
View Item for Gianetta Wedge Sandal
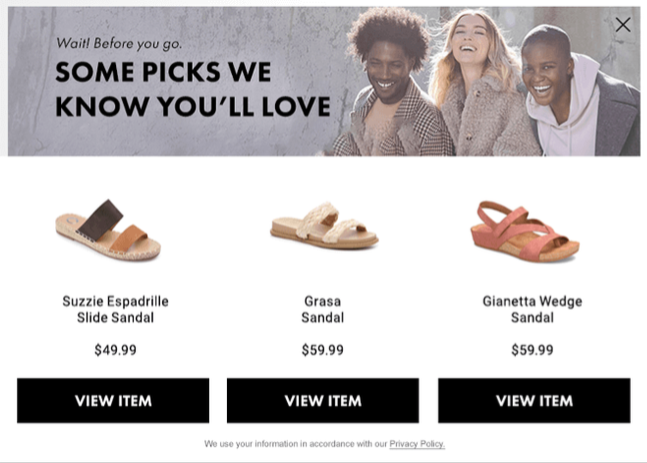534,400
